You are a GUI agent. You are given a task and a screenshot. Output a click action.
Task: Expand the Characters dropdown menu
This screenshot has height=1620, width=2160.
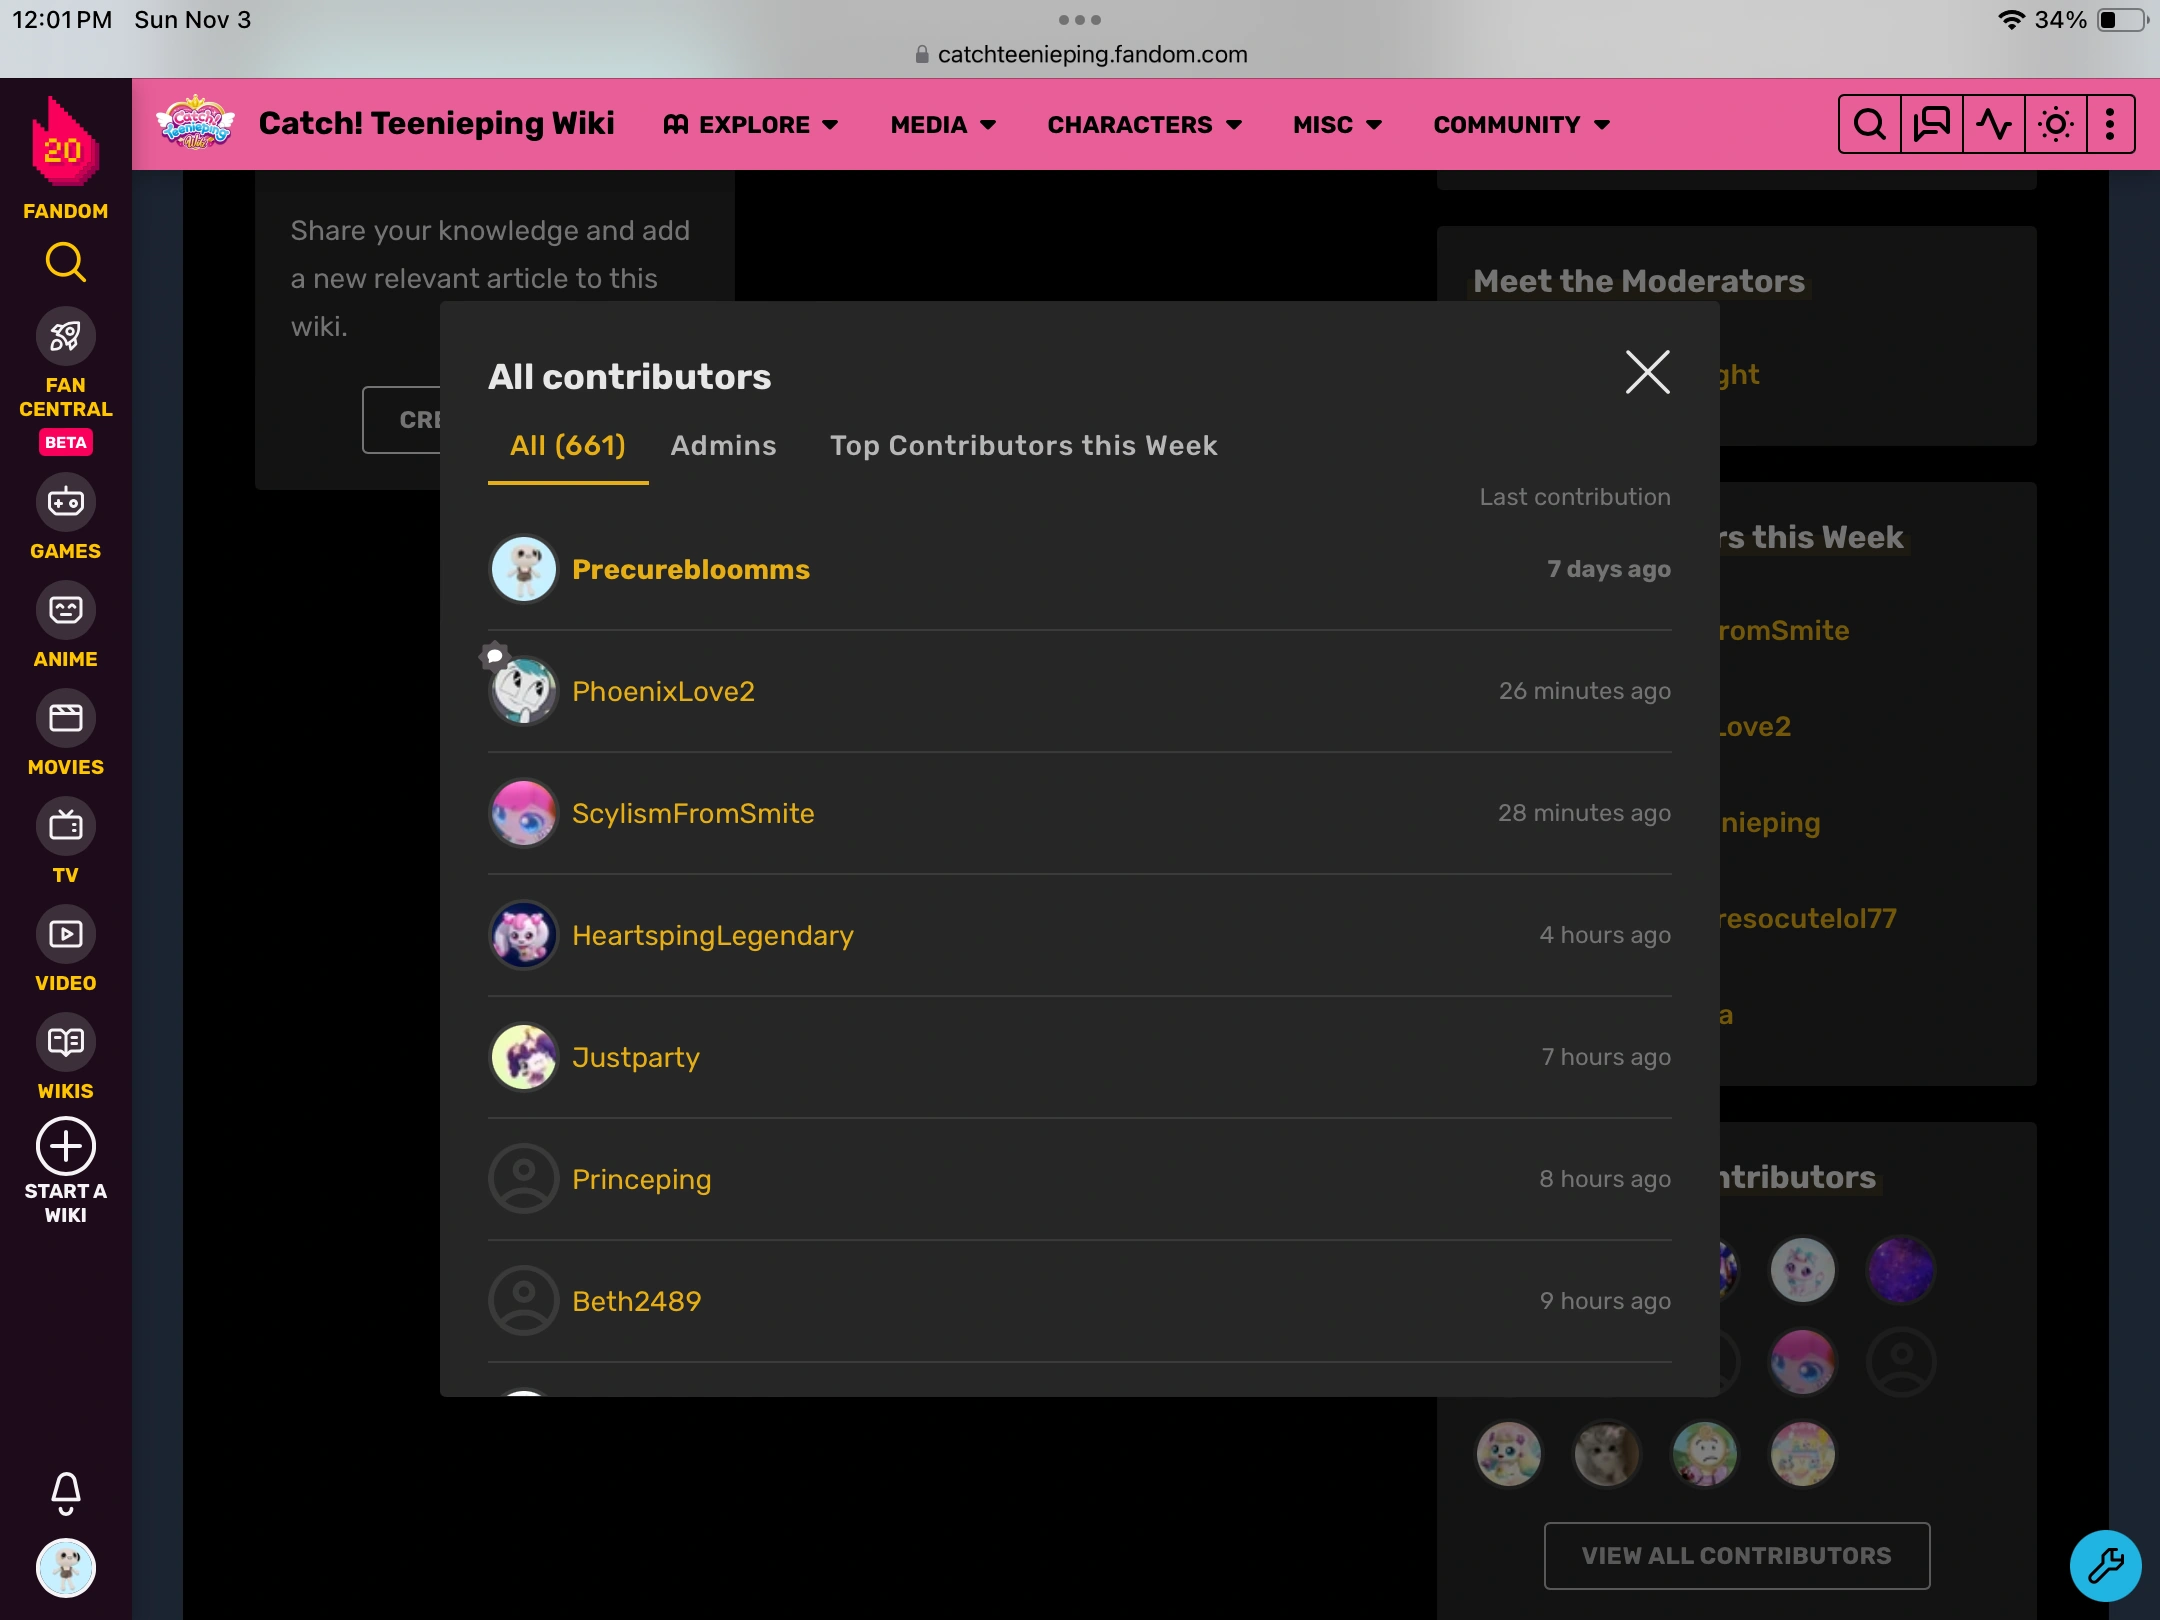click(1144, 125)
